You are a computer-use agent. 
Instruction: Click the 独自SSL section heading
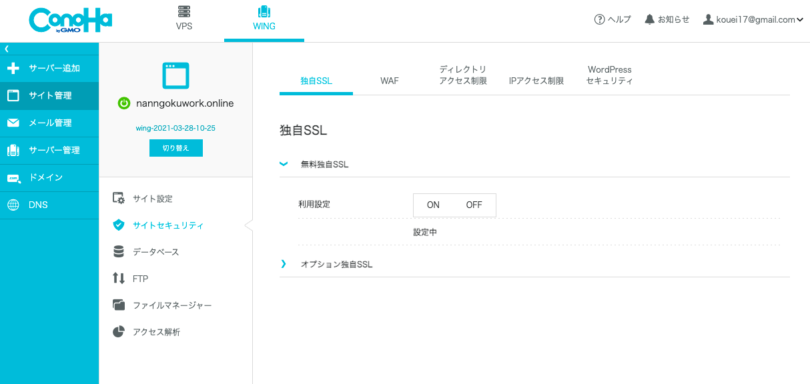tap(303, 131)
